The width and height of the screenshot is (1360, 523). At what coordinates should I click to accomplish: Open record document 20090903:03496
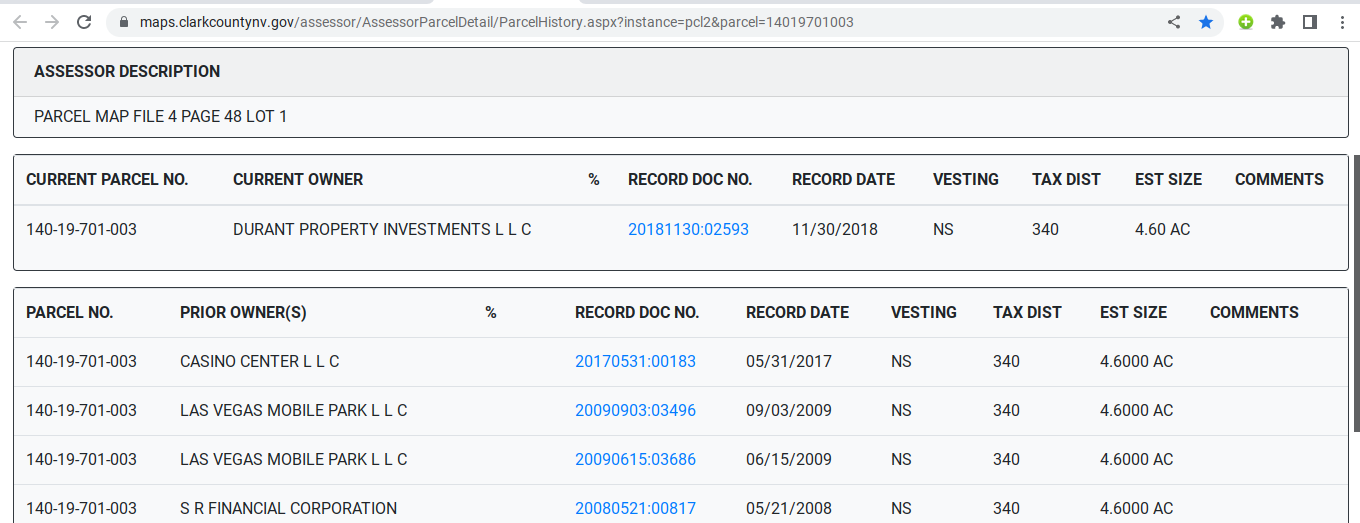click(x=635, y=411)
